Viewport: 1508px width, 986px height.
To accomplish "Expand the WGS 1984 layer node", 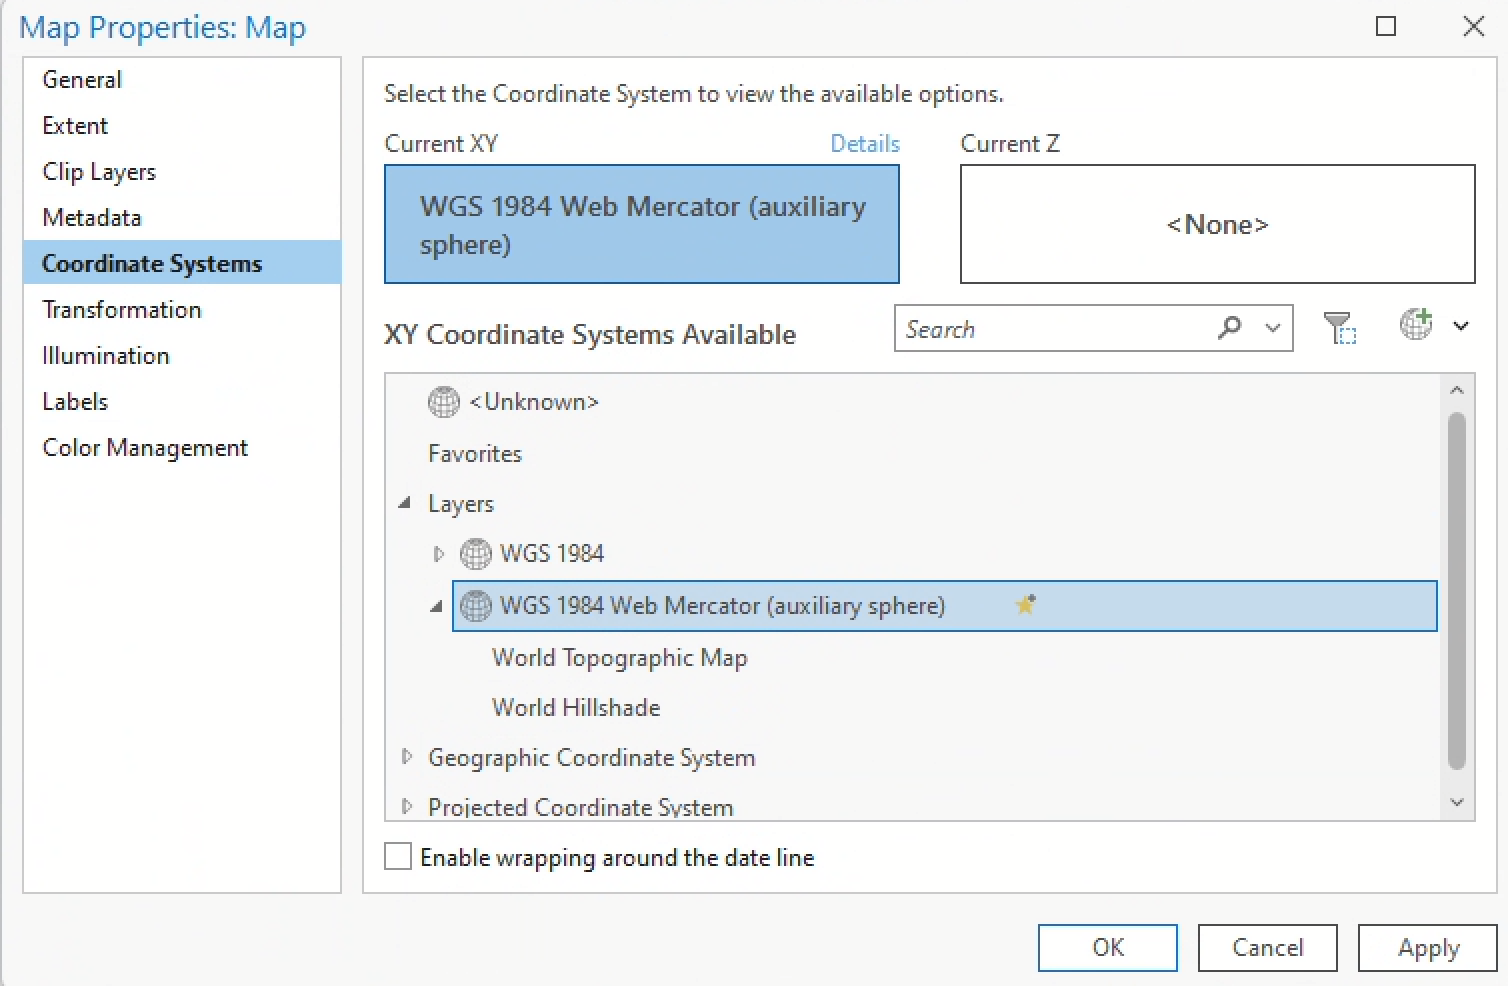I will point(438,554).
